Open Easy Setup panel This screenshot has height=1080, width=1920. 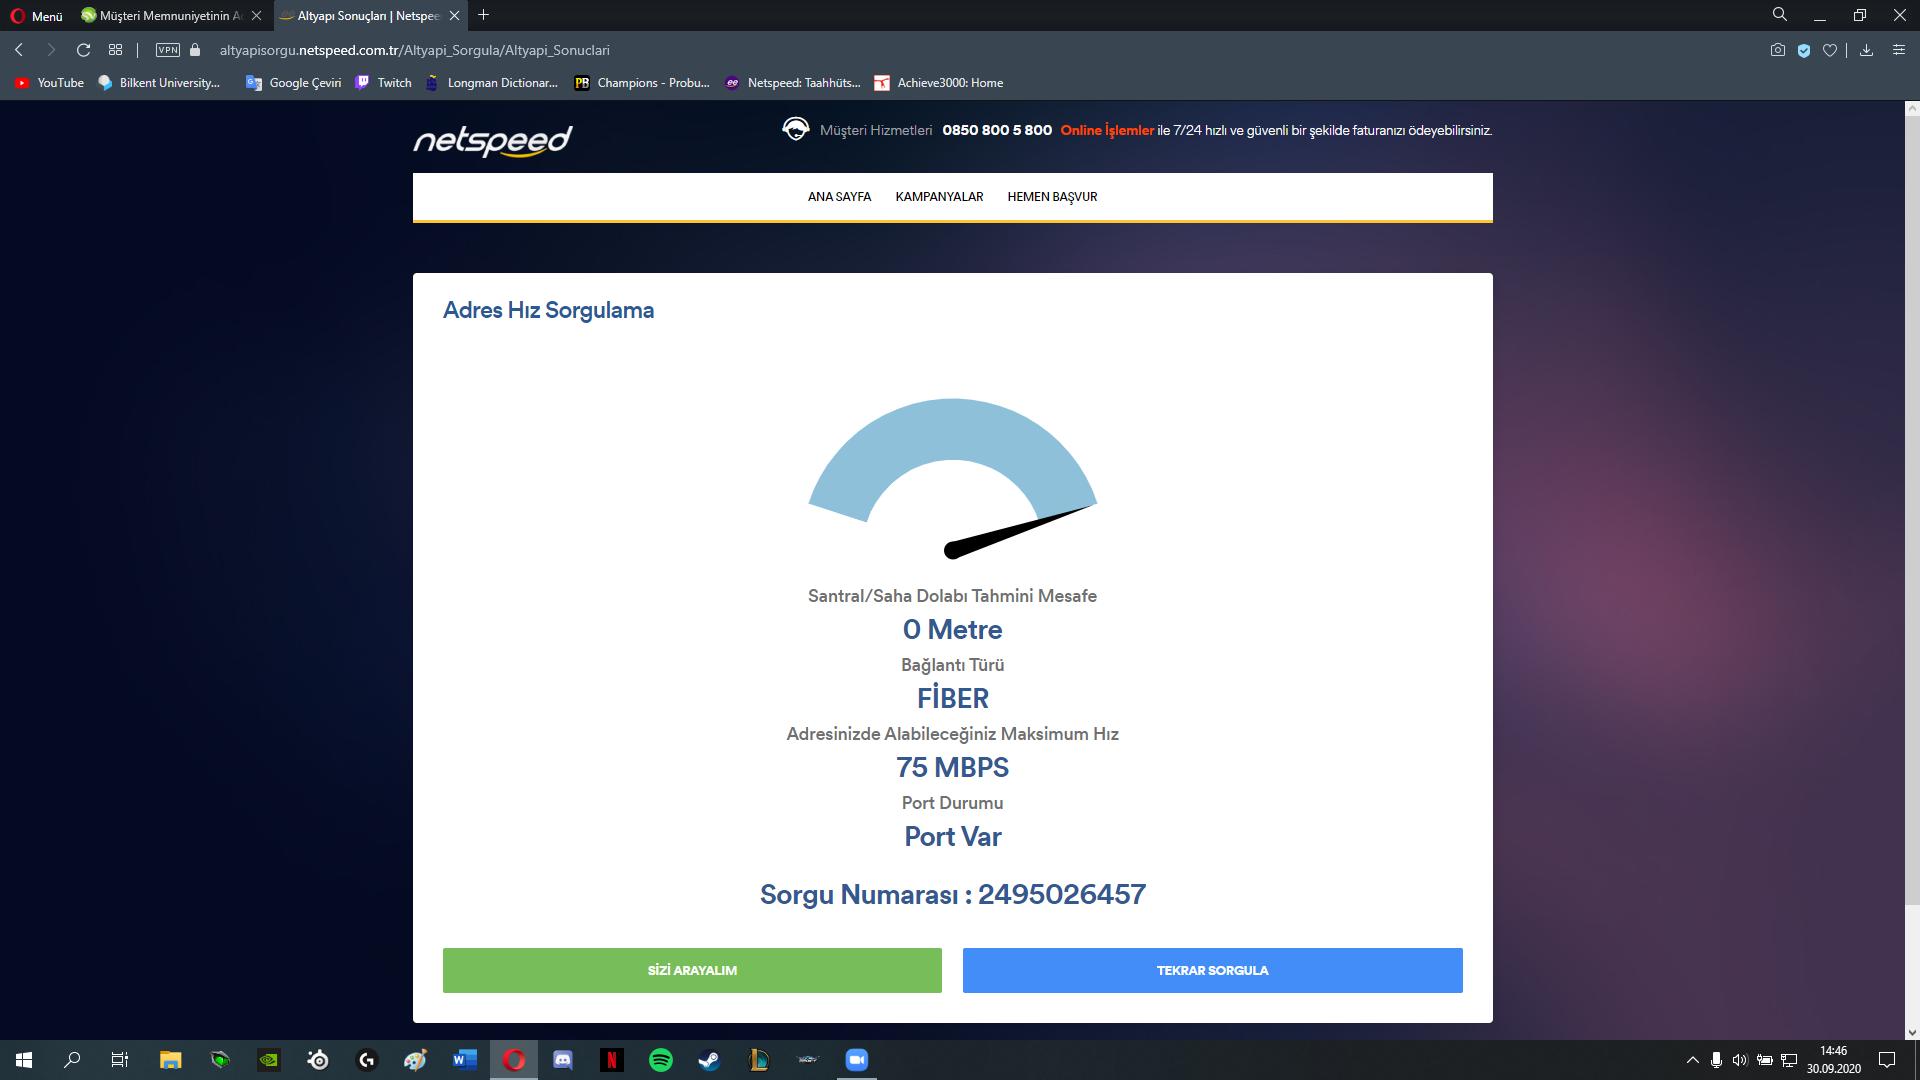click(x=1899, y=50)
